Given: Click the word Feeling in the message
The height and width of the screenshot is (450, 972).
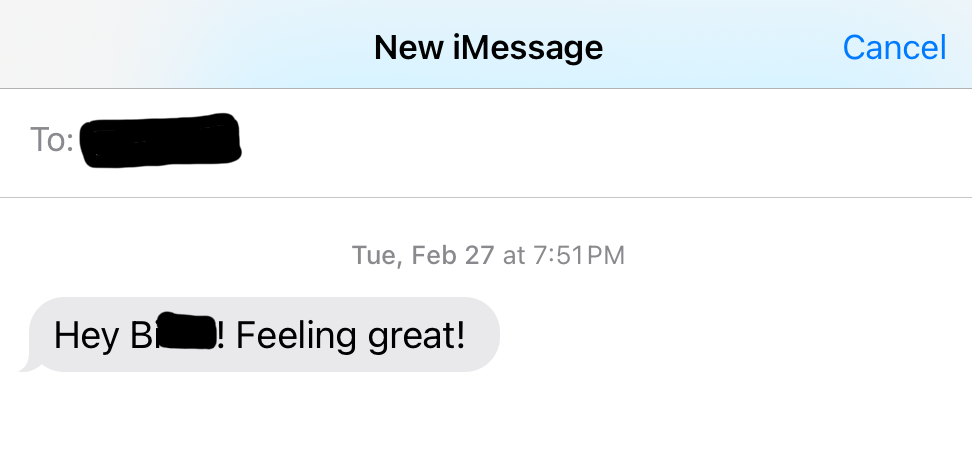Looking at the screenshot, I should point(297,334).
